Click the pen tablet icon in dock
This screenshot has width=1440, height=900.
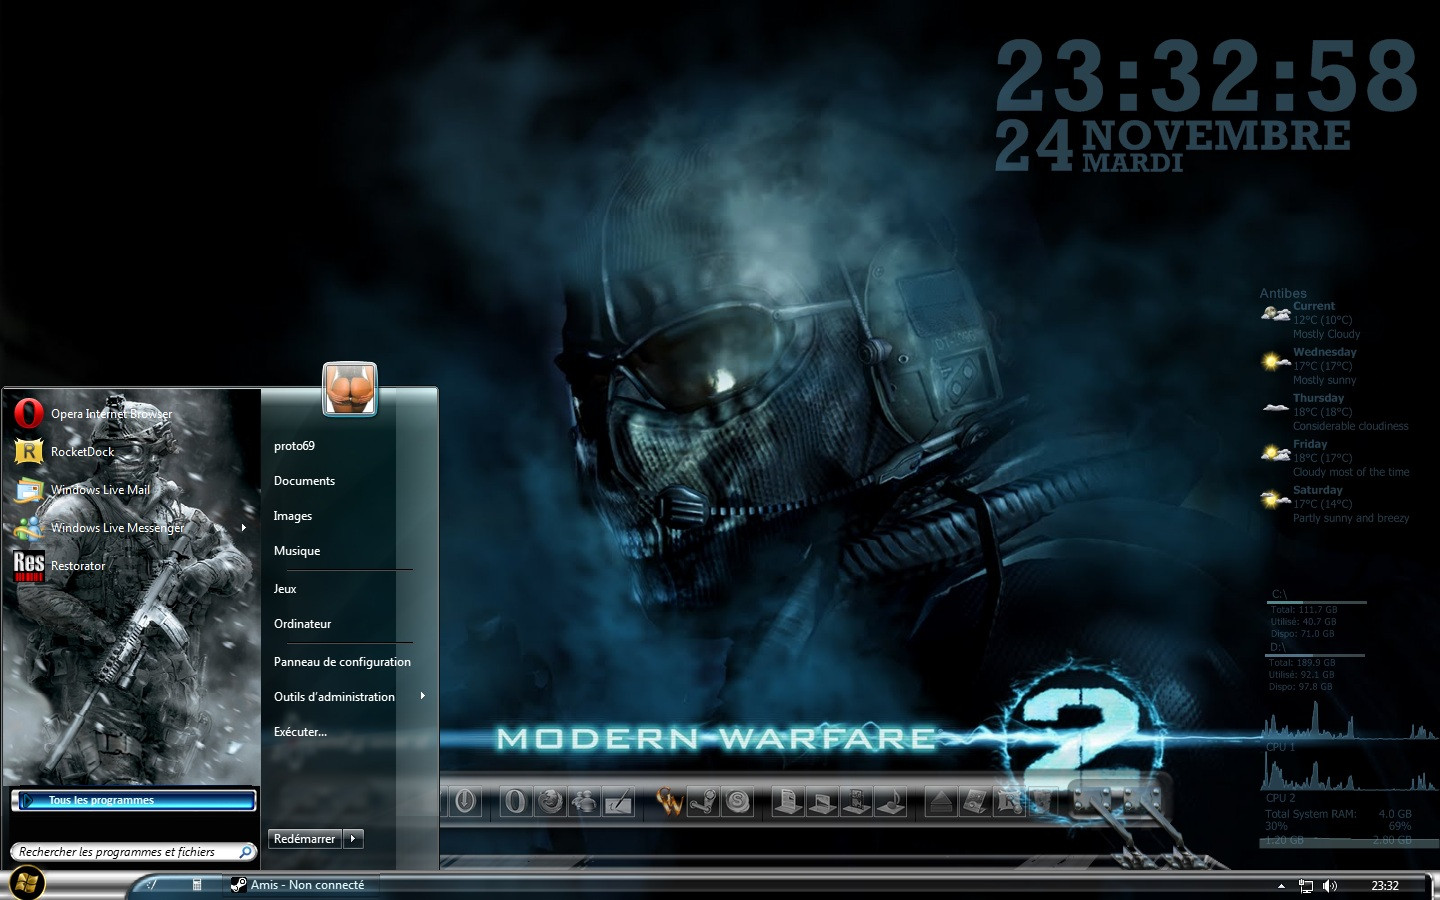point(618,801)
